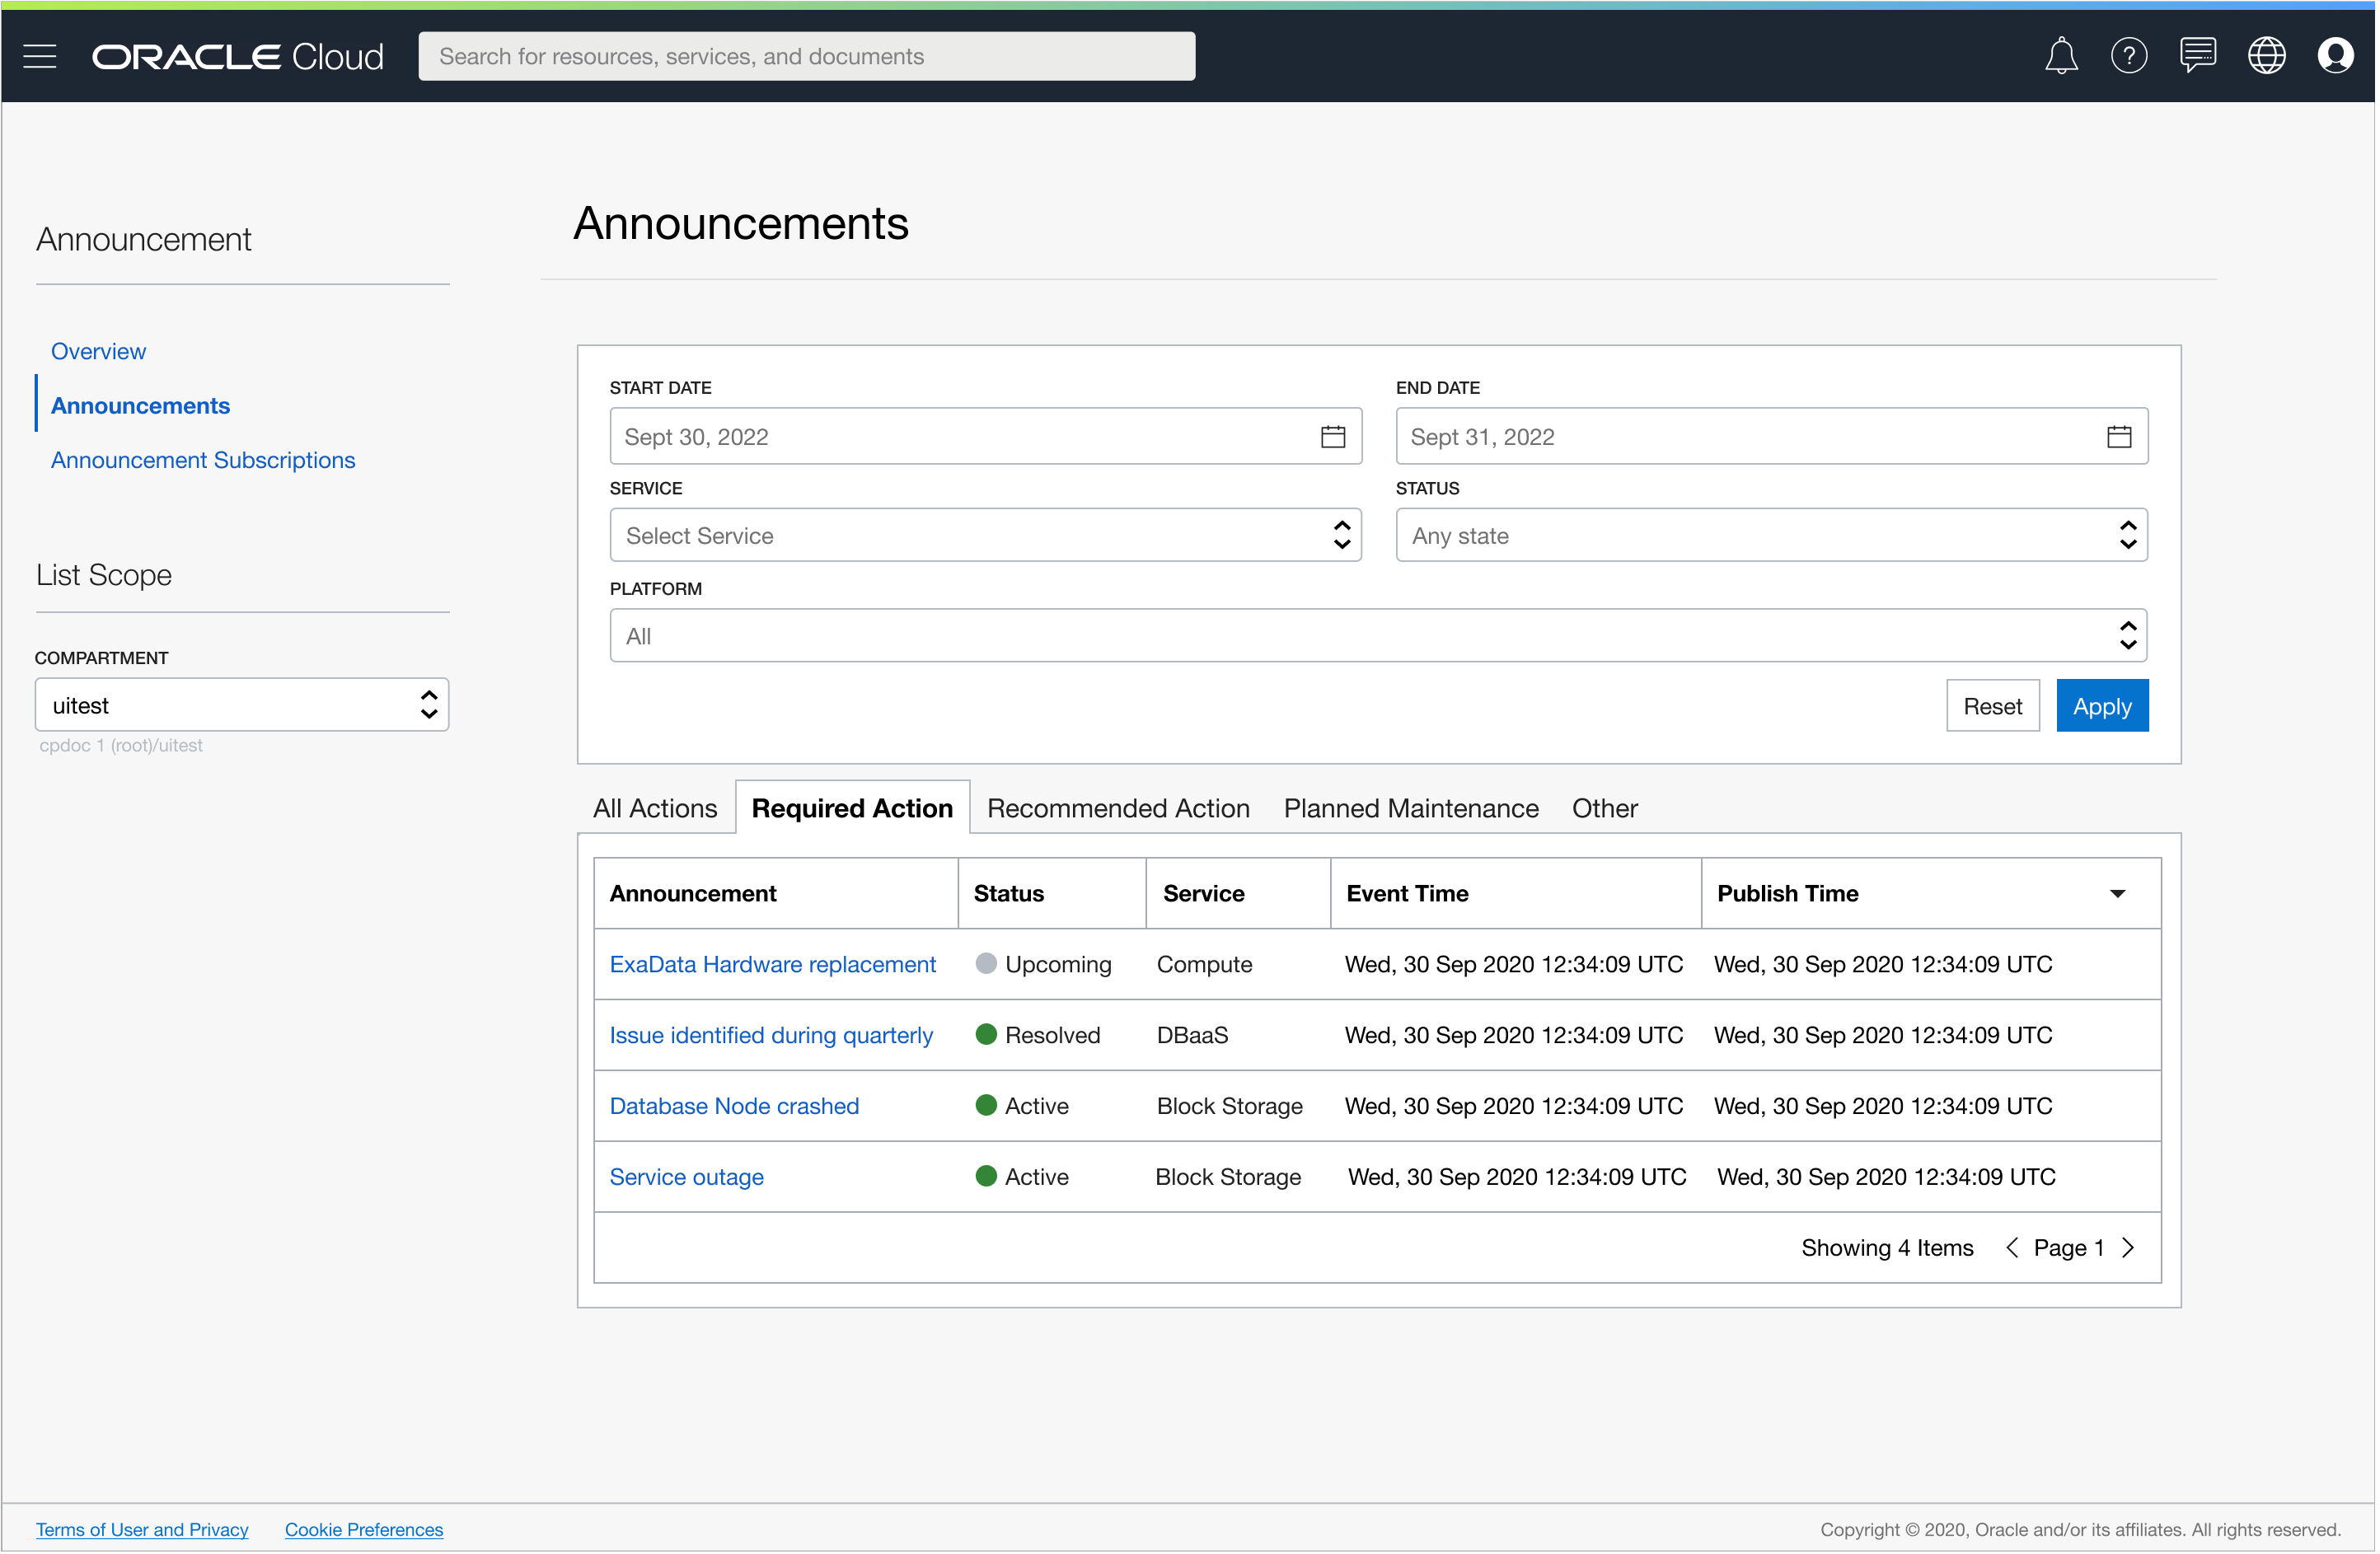Click the feedback chat icon
The height and width of the screenshot is (1554, 2380).
[x=2197, y=56]
